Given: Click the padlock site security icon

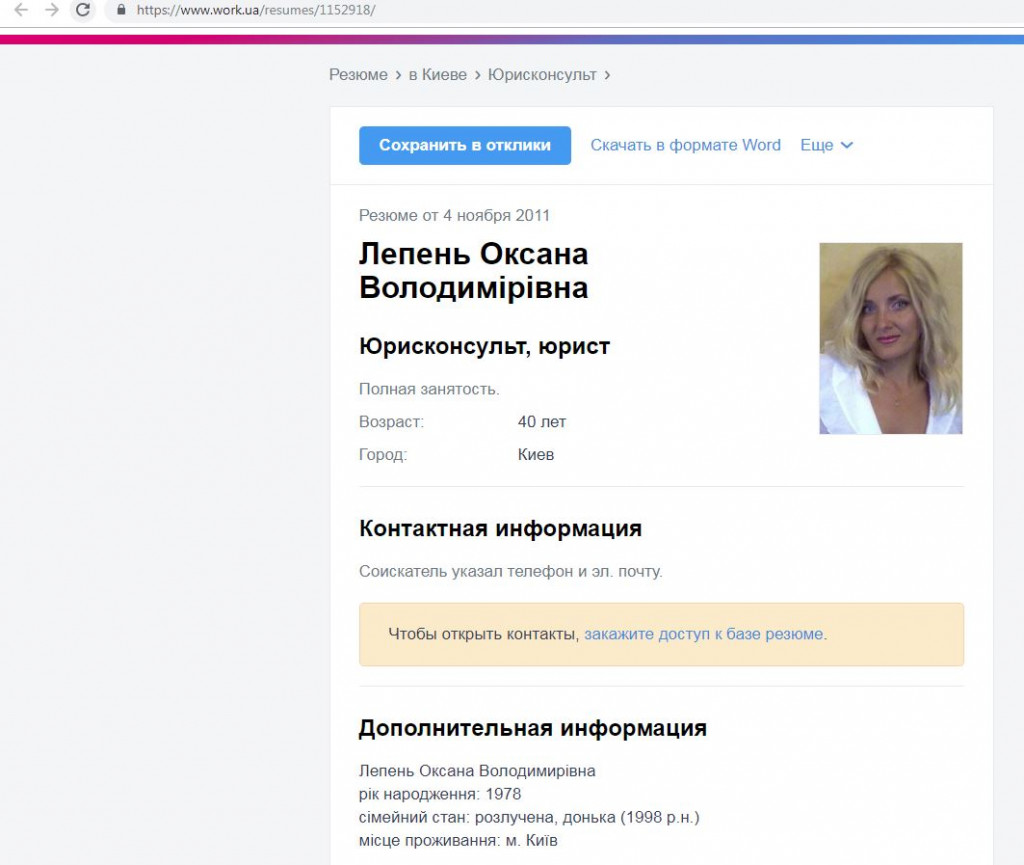Looking at the screenshot, I should coord(122,10).
